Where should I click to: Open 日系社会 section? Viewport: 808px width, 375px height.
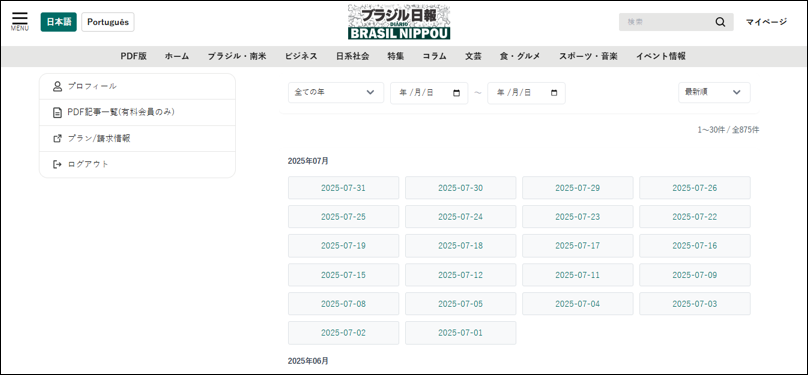(x=352, y=57)
